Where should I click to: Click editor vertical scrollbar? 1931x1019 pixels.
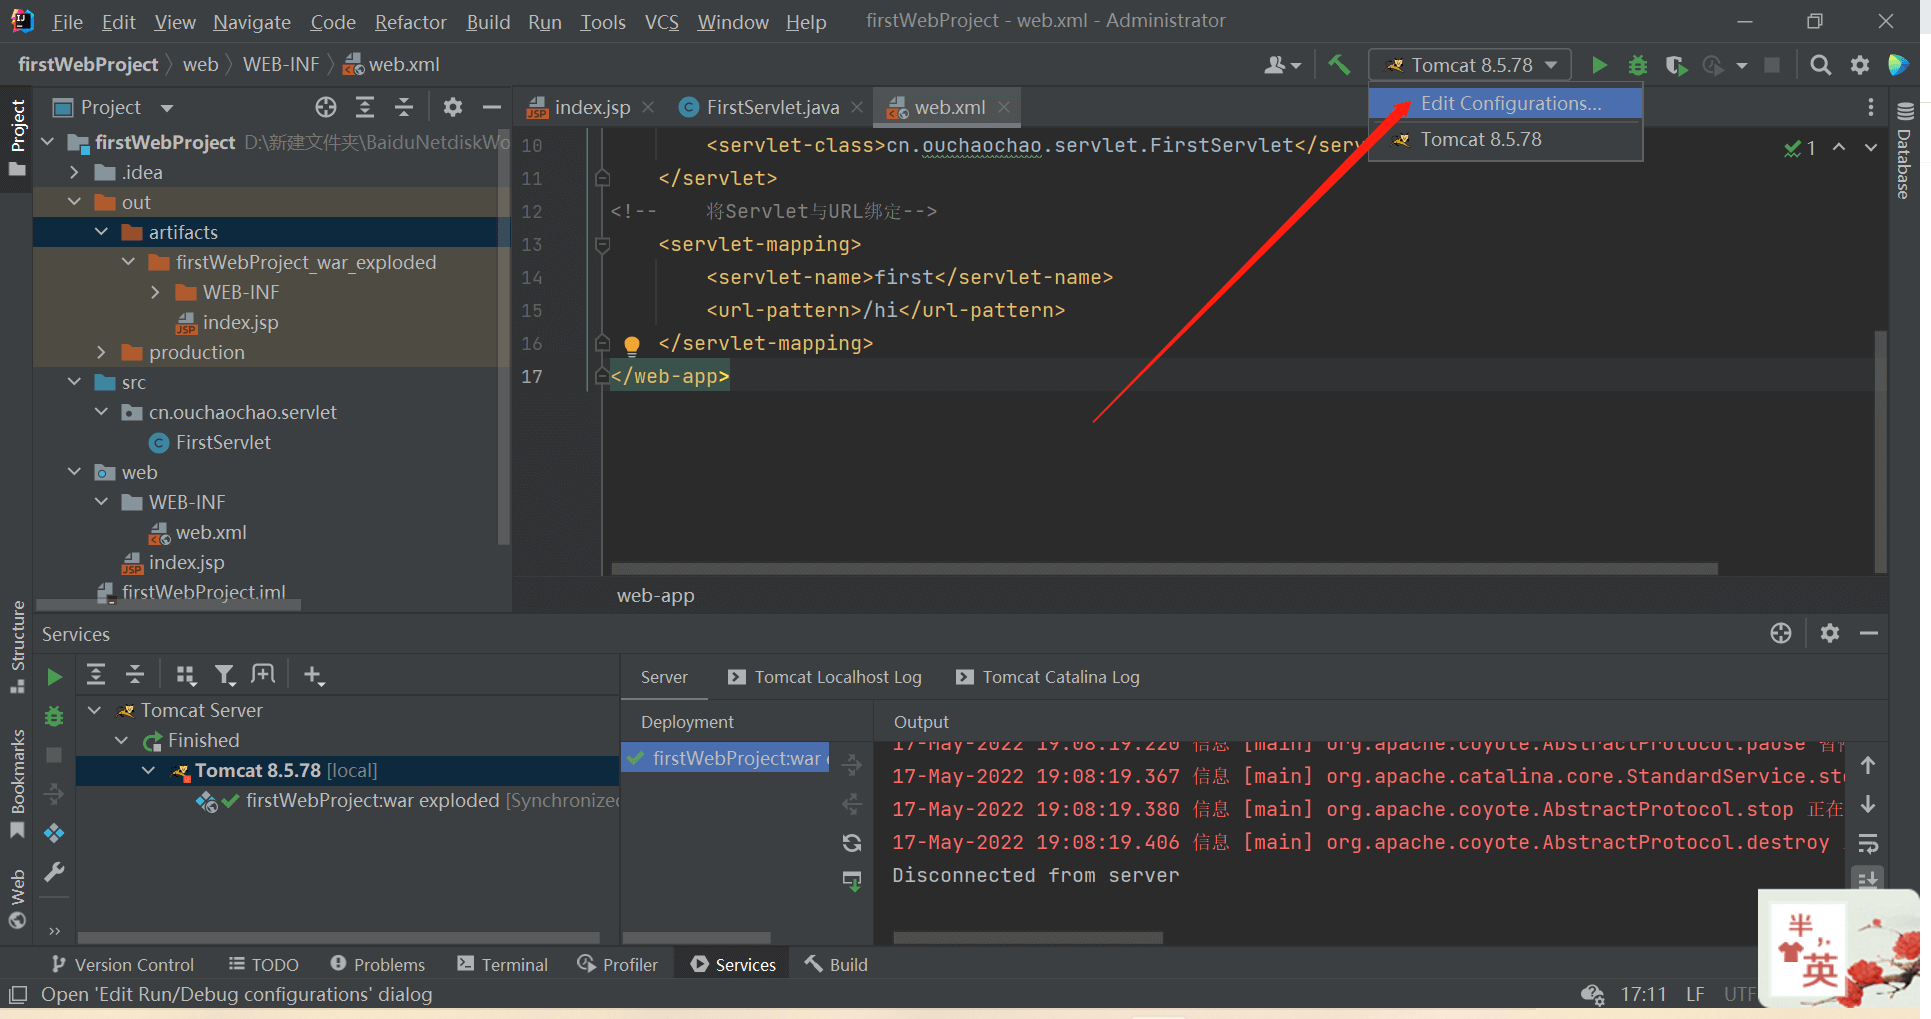click(x=1880, y=450)
